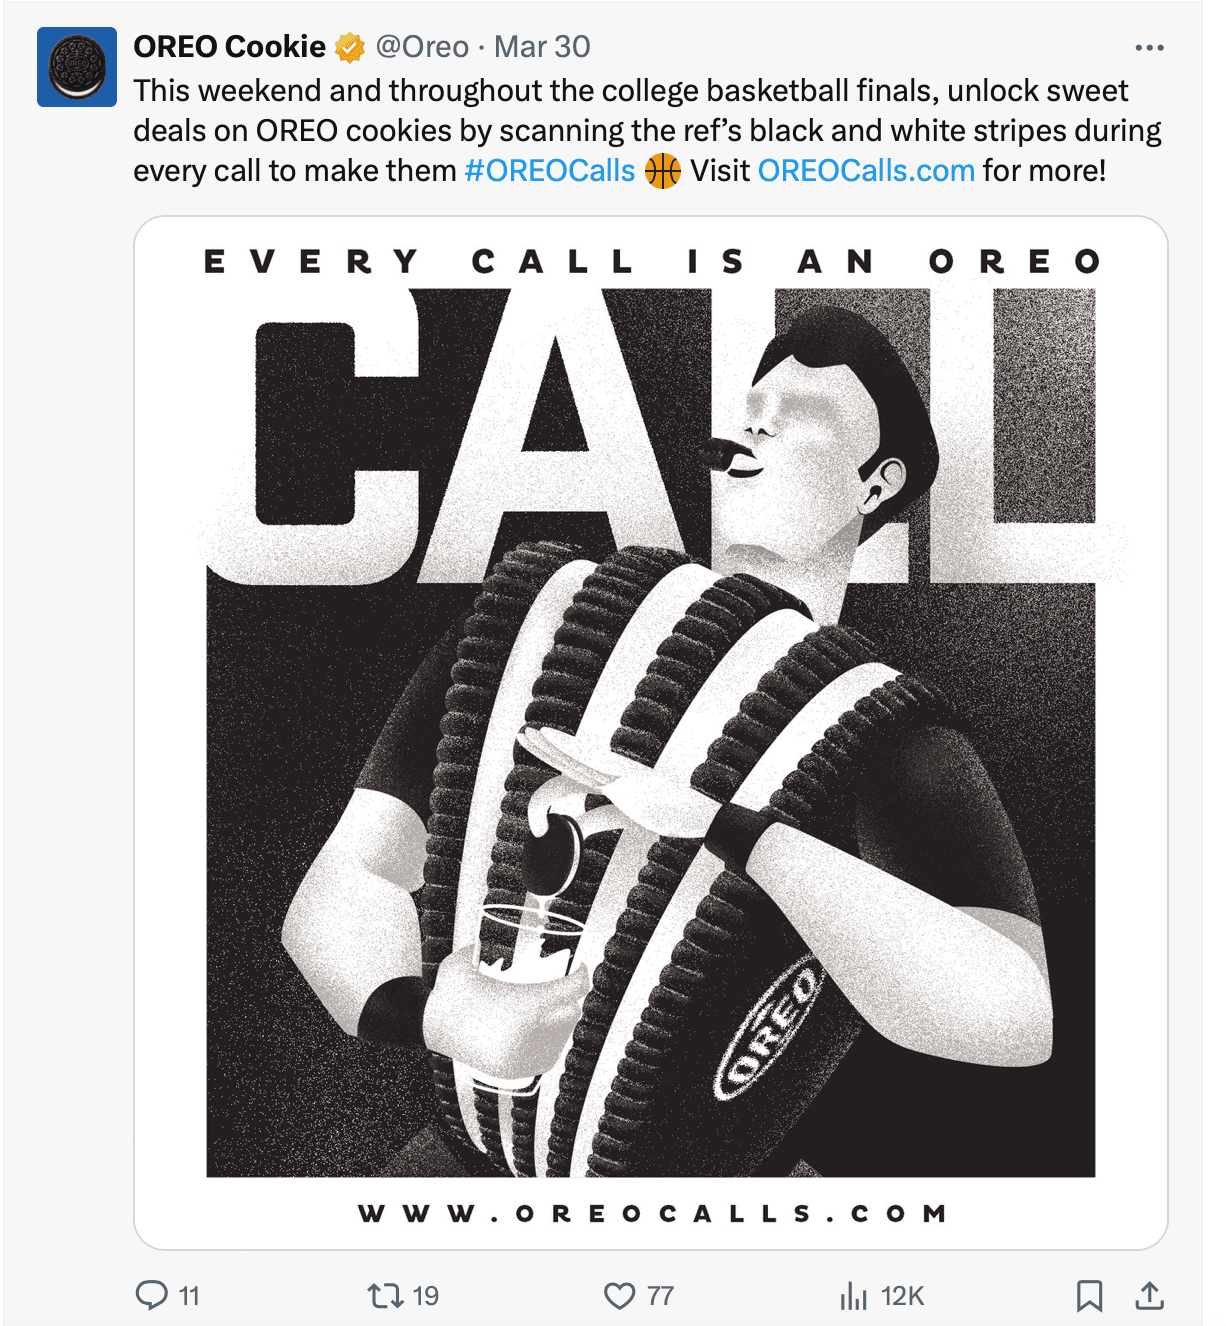
Task: Click the gold verified badge icon
Action: click(x=349, y=47)
